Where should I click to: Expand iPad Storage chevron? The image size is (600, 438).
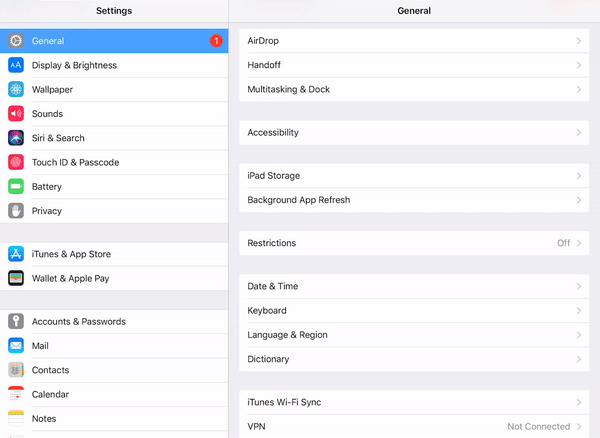click(579, 176)
